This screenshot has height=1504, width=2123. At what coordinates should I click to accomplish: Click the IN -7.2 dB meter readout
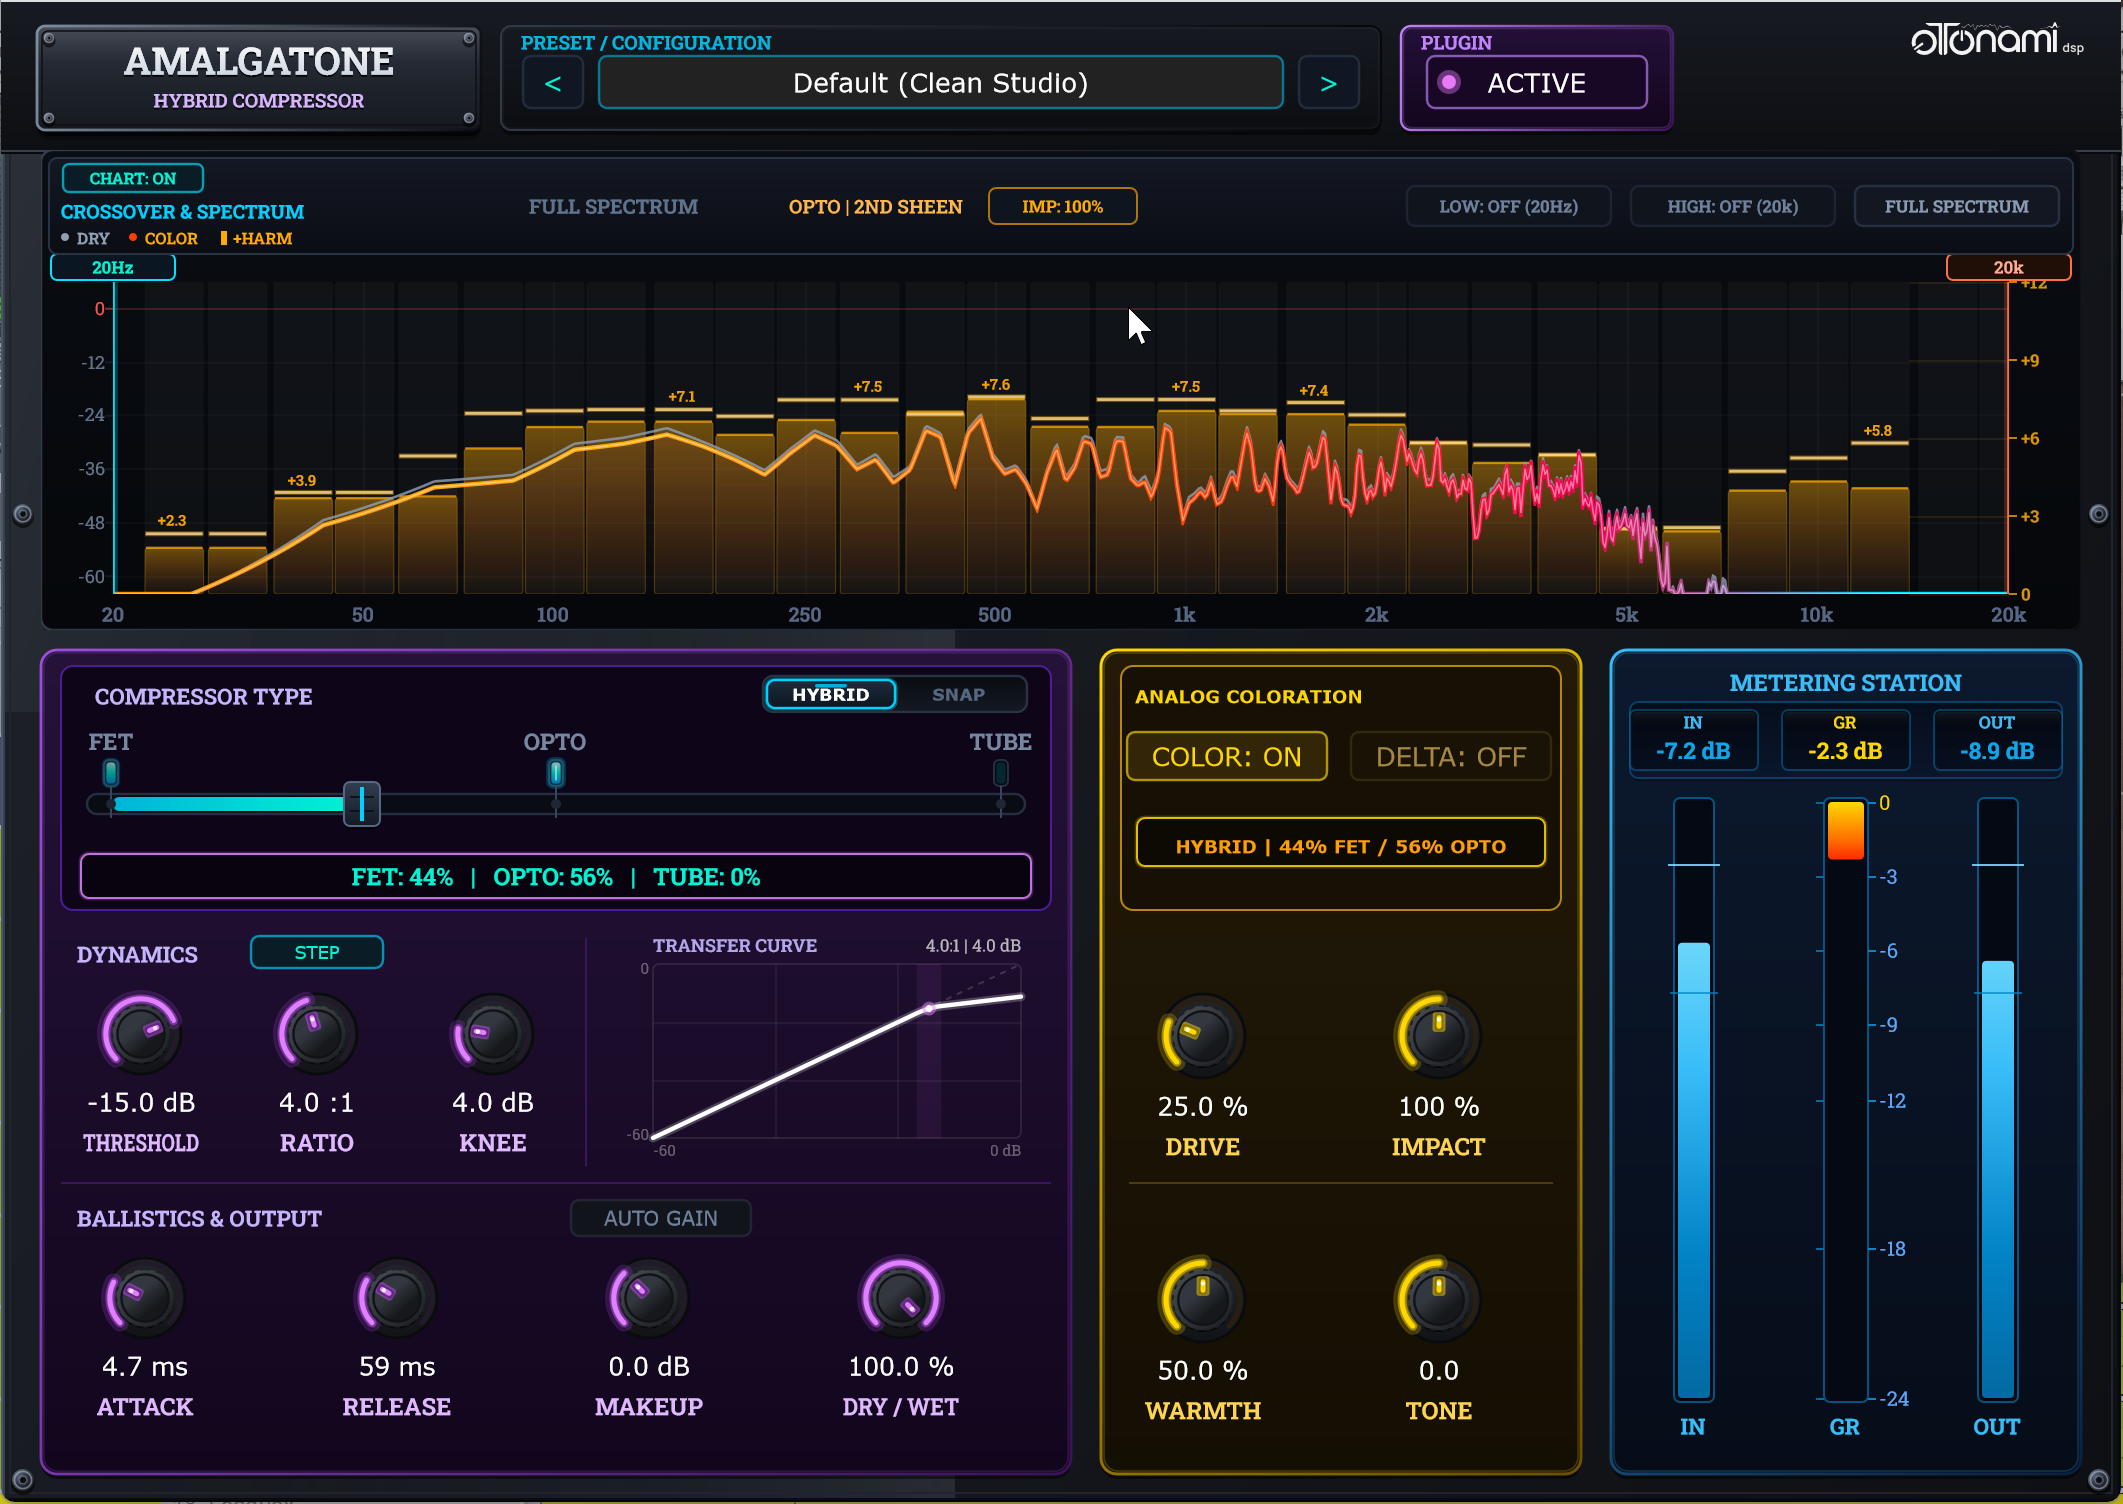[1693, 739]
